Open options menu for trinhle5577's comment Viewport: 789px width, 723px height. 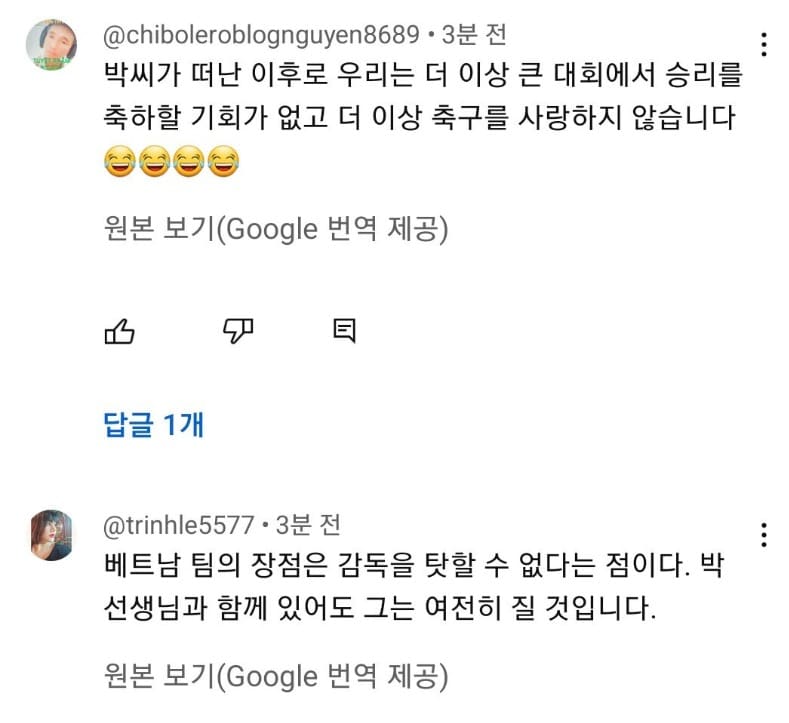click(764, 534)
